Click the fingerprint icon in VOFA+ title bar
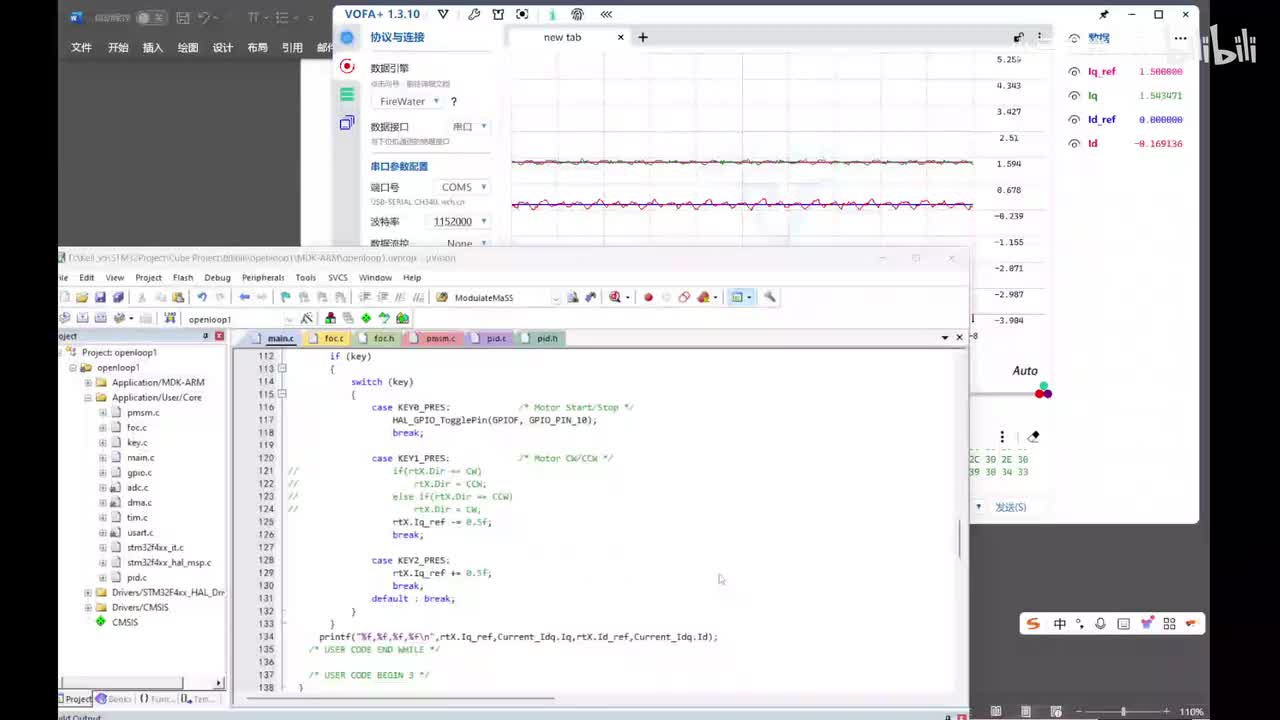Image resolution: width=1280 pixels, height=720 pixels. pyautogui.click(x=577, y=14)
